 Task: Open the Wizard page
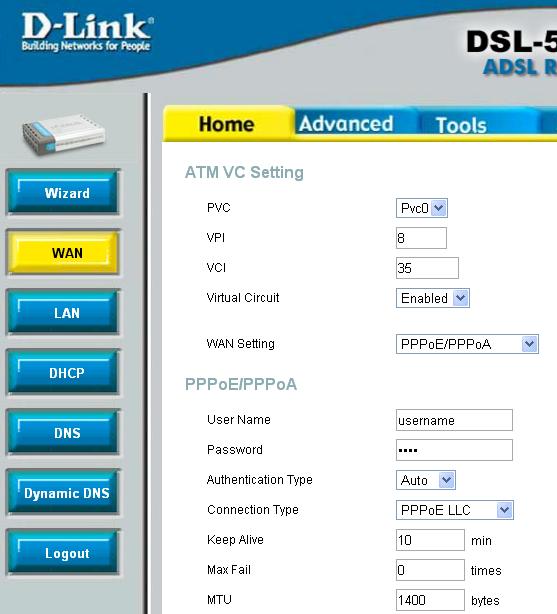(x=63, y=192)
